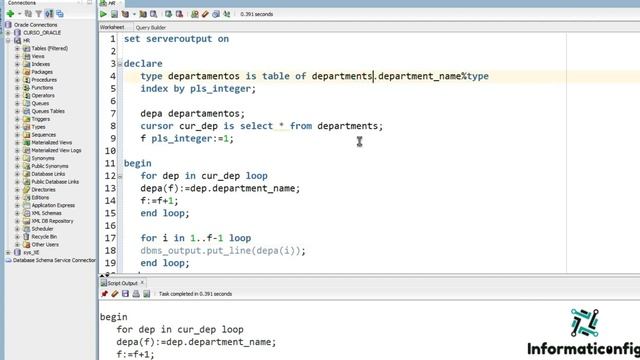Select the Packages tree item
This screenshot has height=360, width=640.
pos(42,72)
